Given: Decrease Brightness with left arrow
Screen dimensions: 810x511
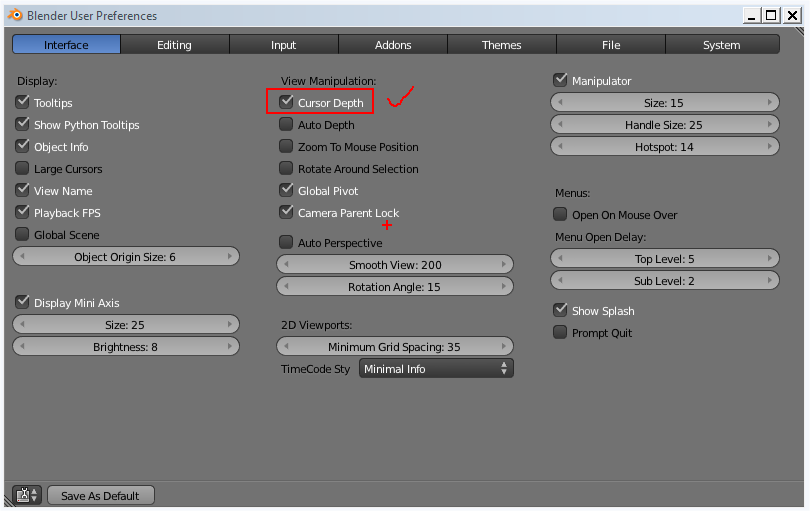Looking at the screenshot, I should coord(22,347).
